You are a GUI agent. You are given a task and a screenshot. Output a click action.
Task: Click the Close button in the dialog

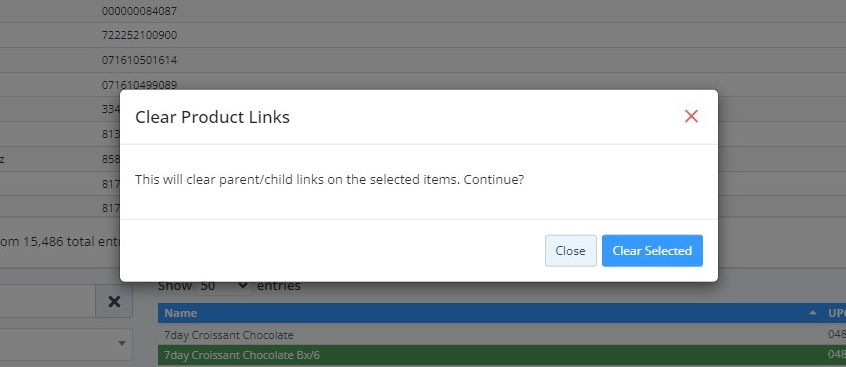click(x=570, y=250)
